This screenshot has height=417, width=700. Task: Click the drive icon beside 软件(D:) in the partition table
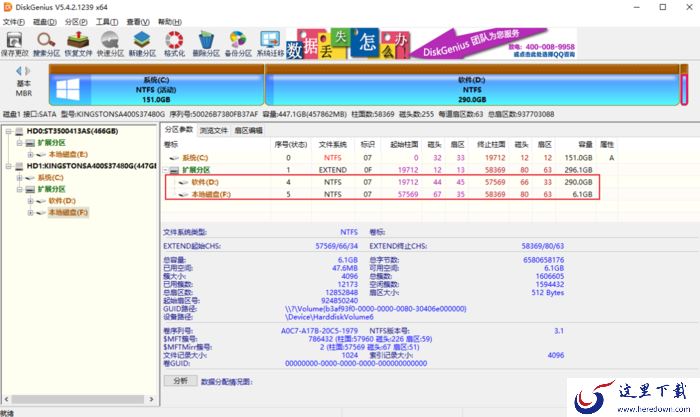coord(183,182)
